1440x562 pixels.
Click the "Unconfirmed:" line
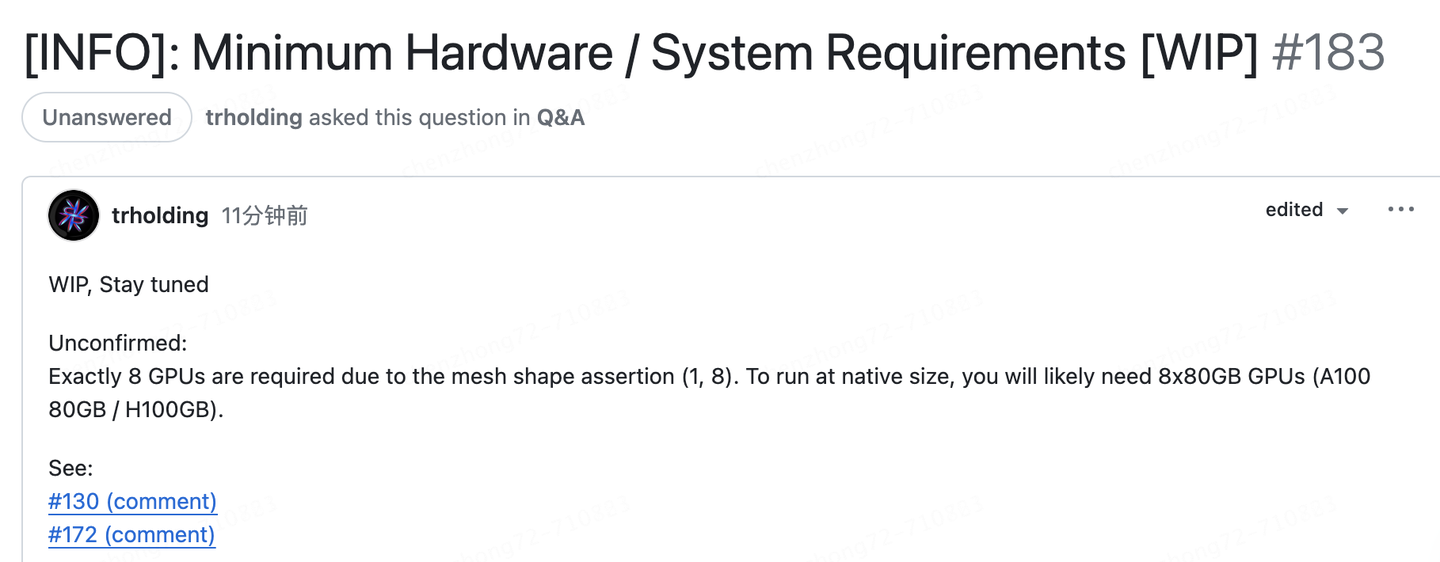(118, 344)
